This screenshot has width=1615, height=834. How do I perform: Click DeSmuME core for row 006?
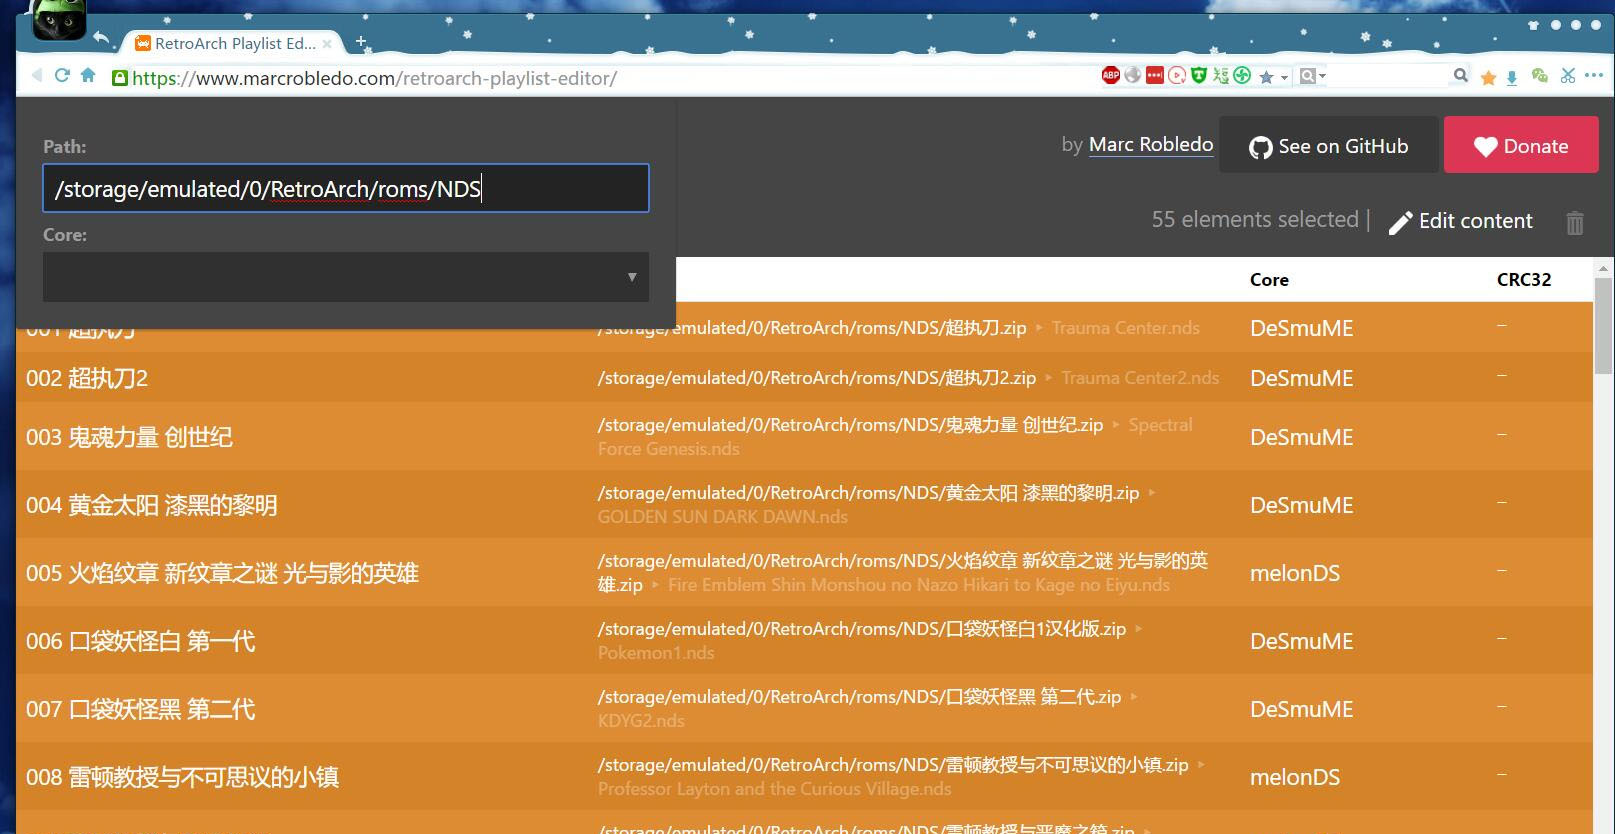pyautogui.click(x=1301, y=641)
